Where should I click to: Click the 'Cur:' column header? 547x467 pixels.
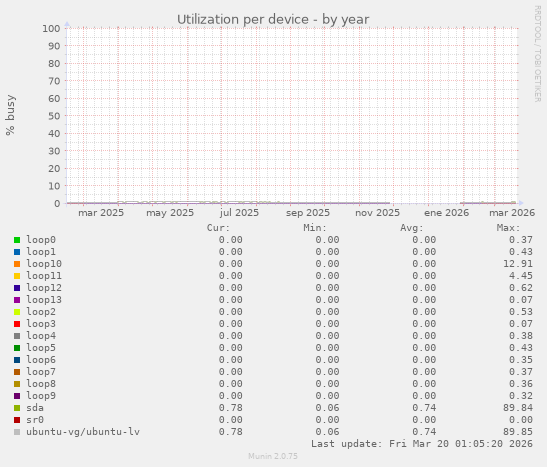[x=218, y=228]
